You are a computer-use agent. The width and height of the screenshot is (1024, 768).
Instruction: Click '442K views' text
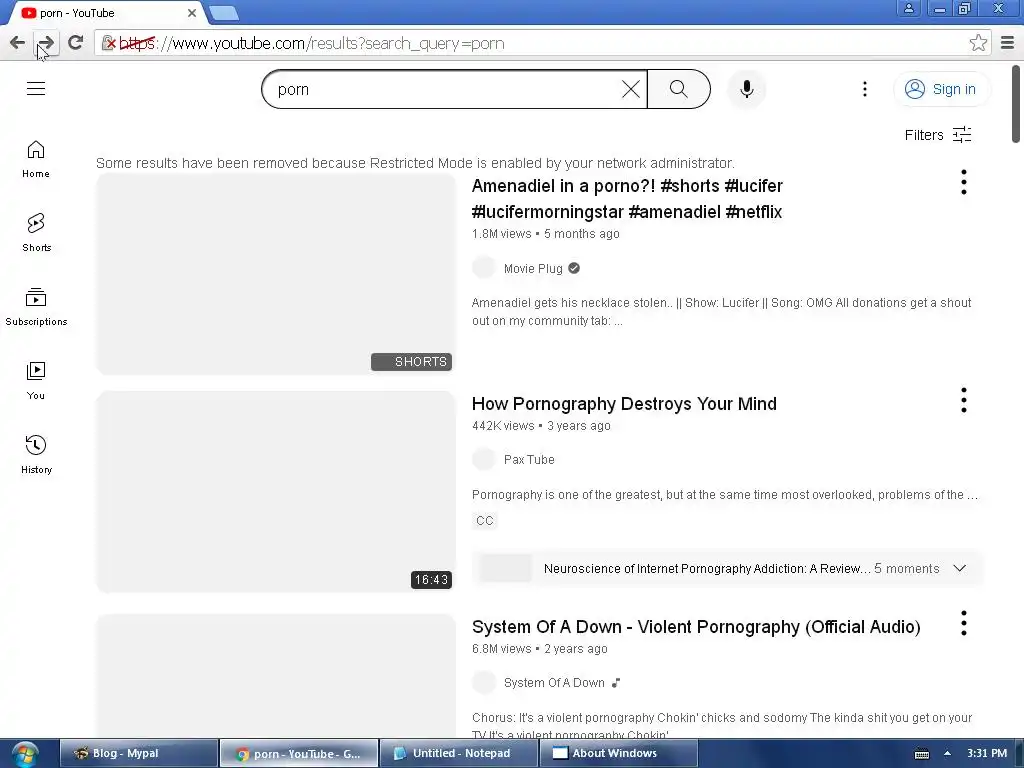503,426
